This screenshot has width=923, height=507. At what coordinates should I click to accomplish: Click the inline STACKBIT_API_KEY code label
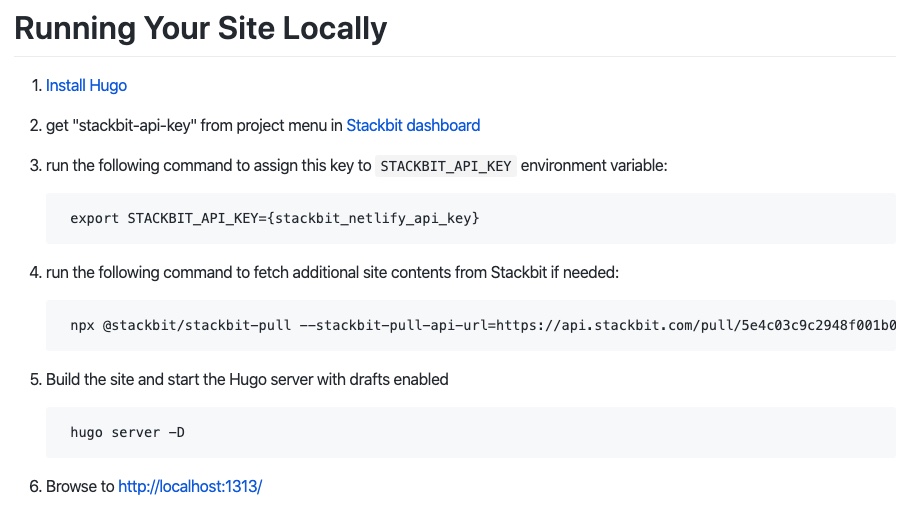[x=446, y=166]
